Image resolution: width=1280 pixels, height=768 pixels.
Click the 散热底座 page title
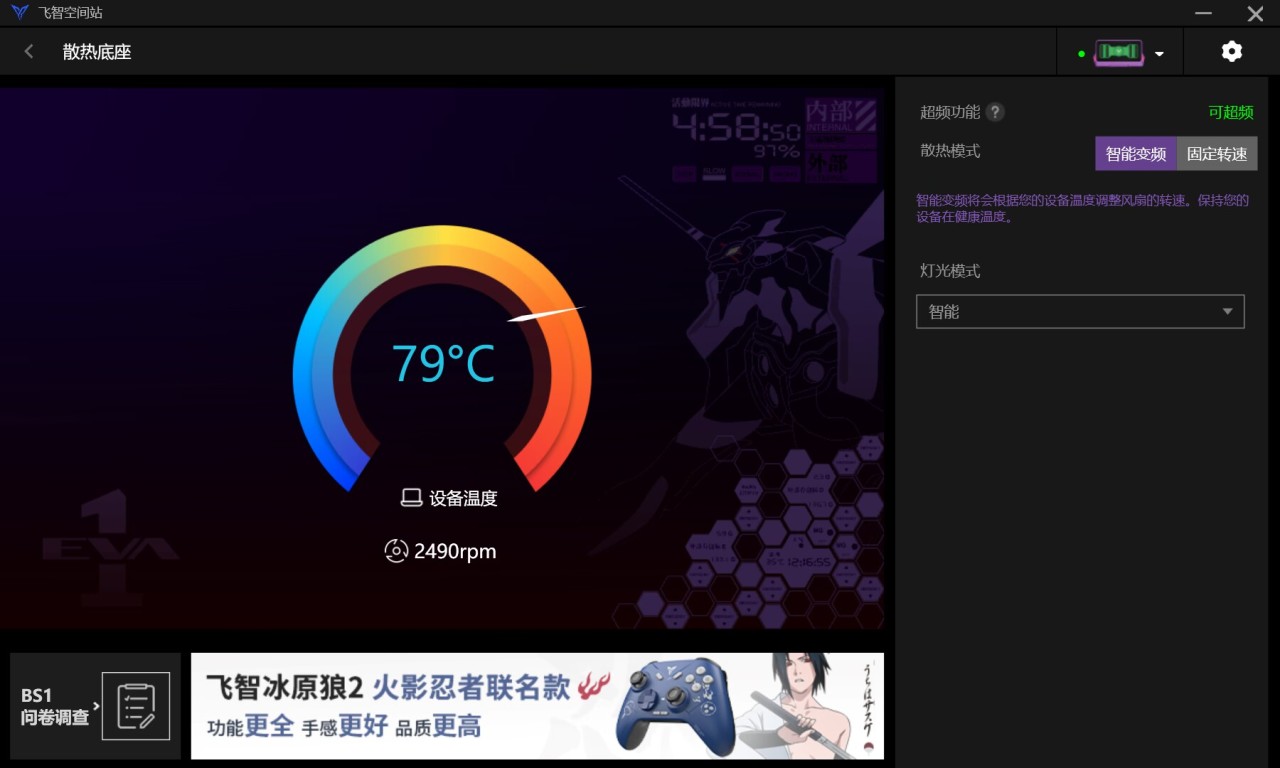pyautogui.click(x=97, y=52)
